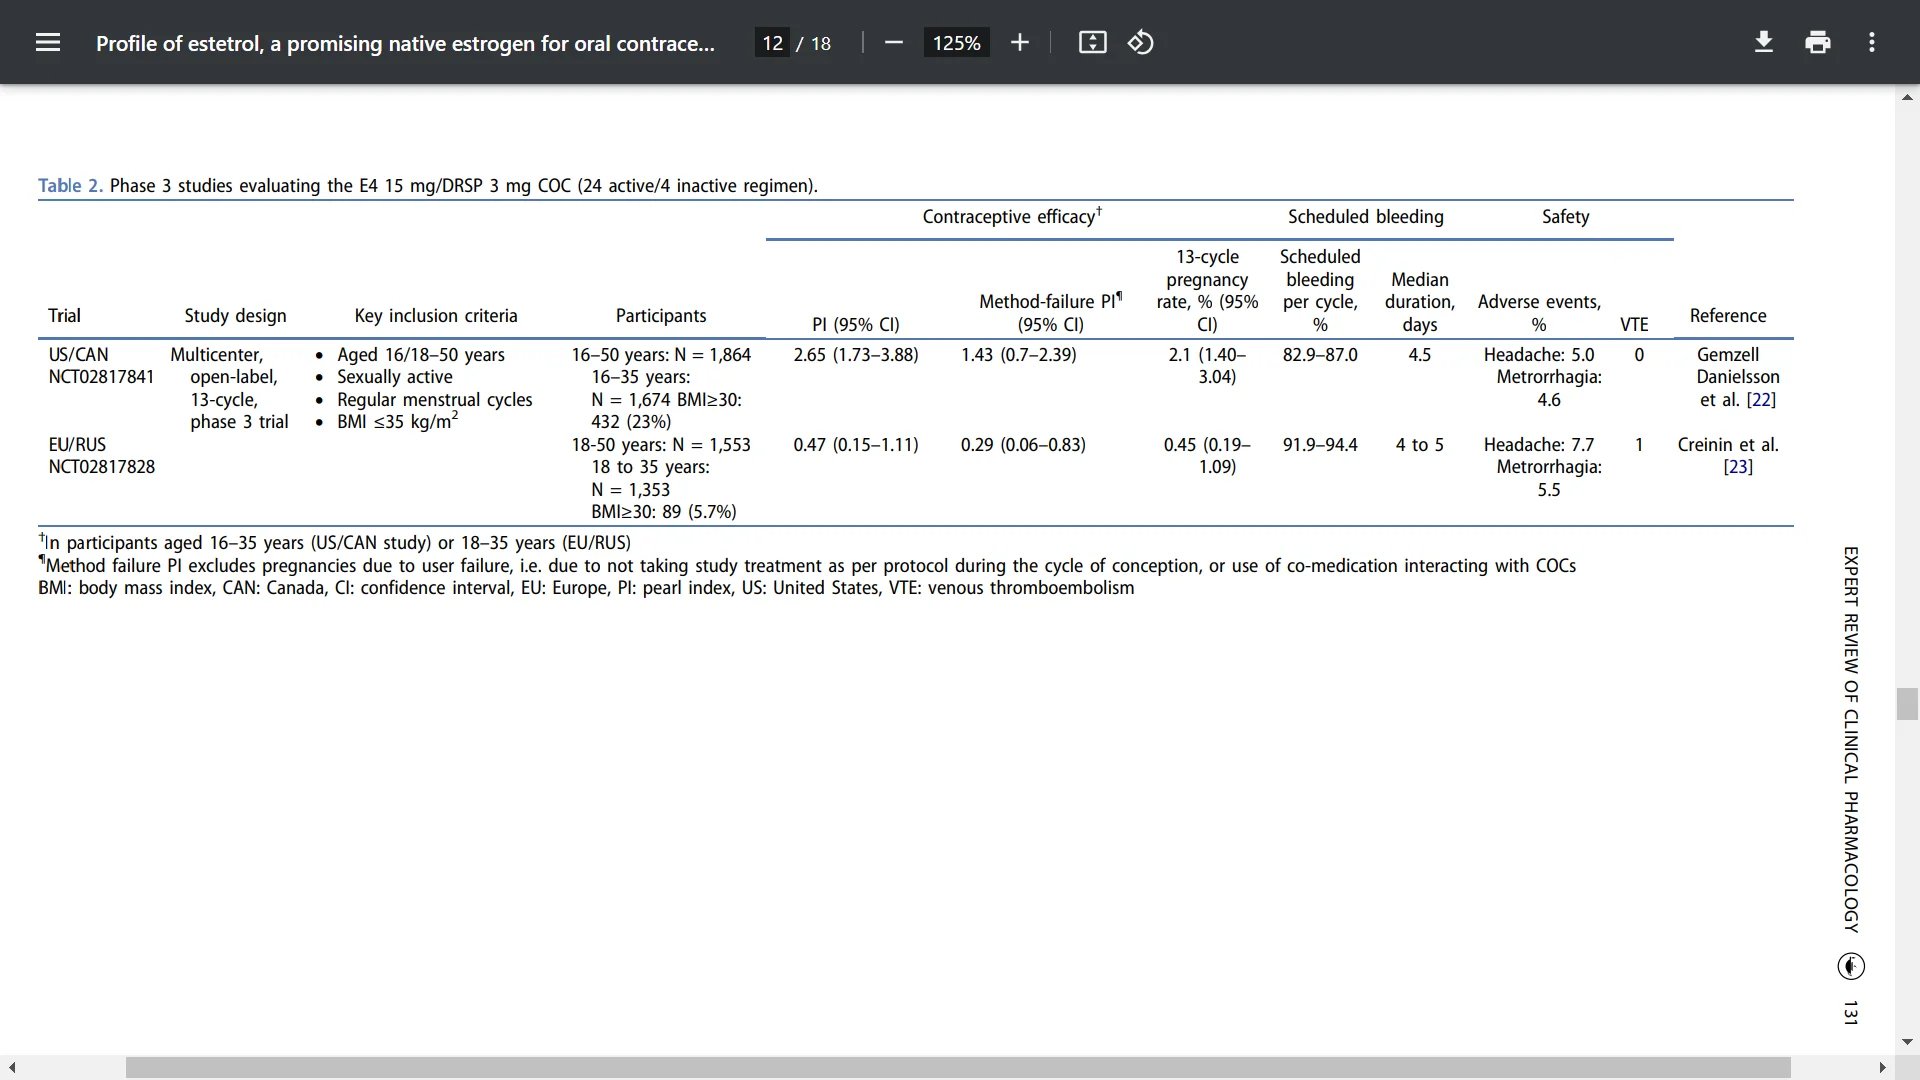Click 'Sexually active' inclusion criterion
This screenshot has width=1920, height=1080.
[395, 377]
